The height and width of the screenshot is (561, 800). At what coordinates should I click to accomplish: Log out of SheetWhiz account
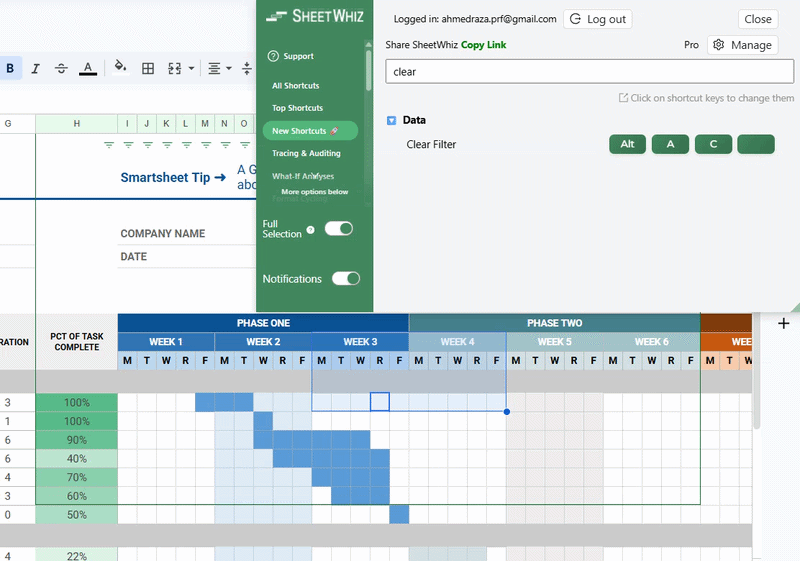[x=598, y=19]
